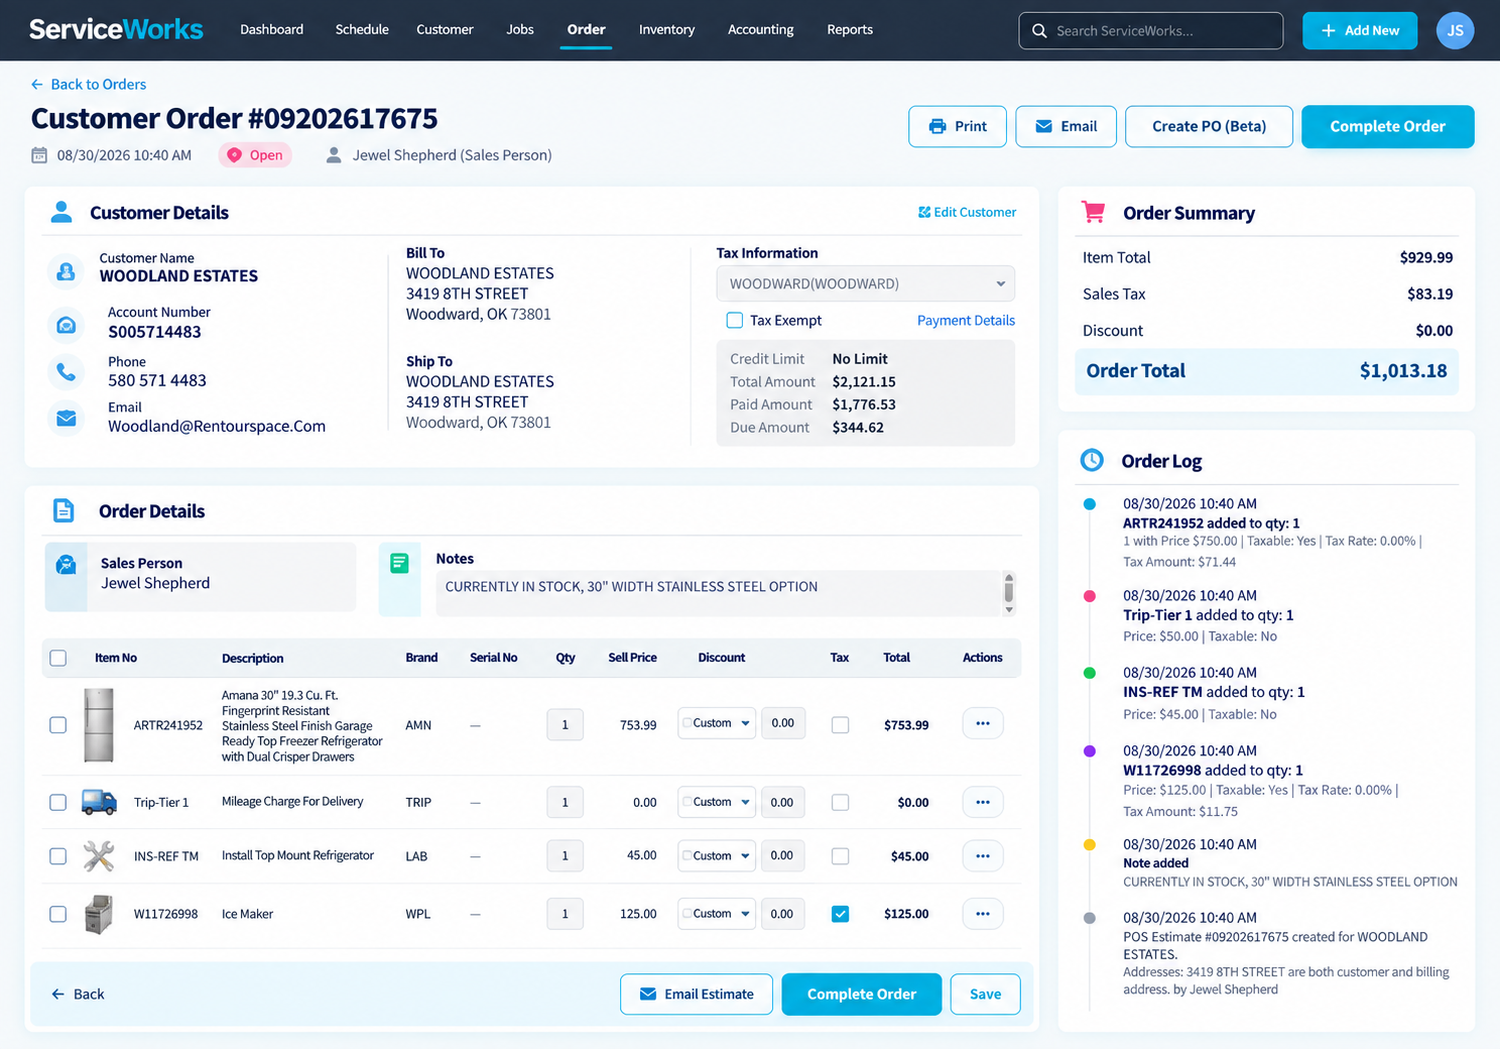Enable tax for Install Top Mount Refrigerator row
Viewport: 1500px width, 1049px height.
pos(840,856)
